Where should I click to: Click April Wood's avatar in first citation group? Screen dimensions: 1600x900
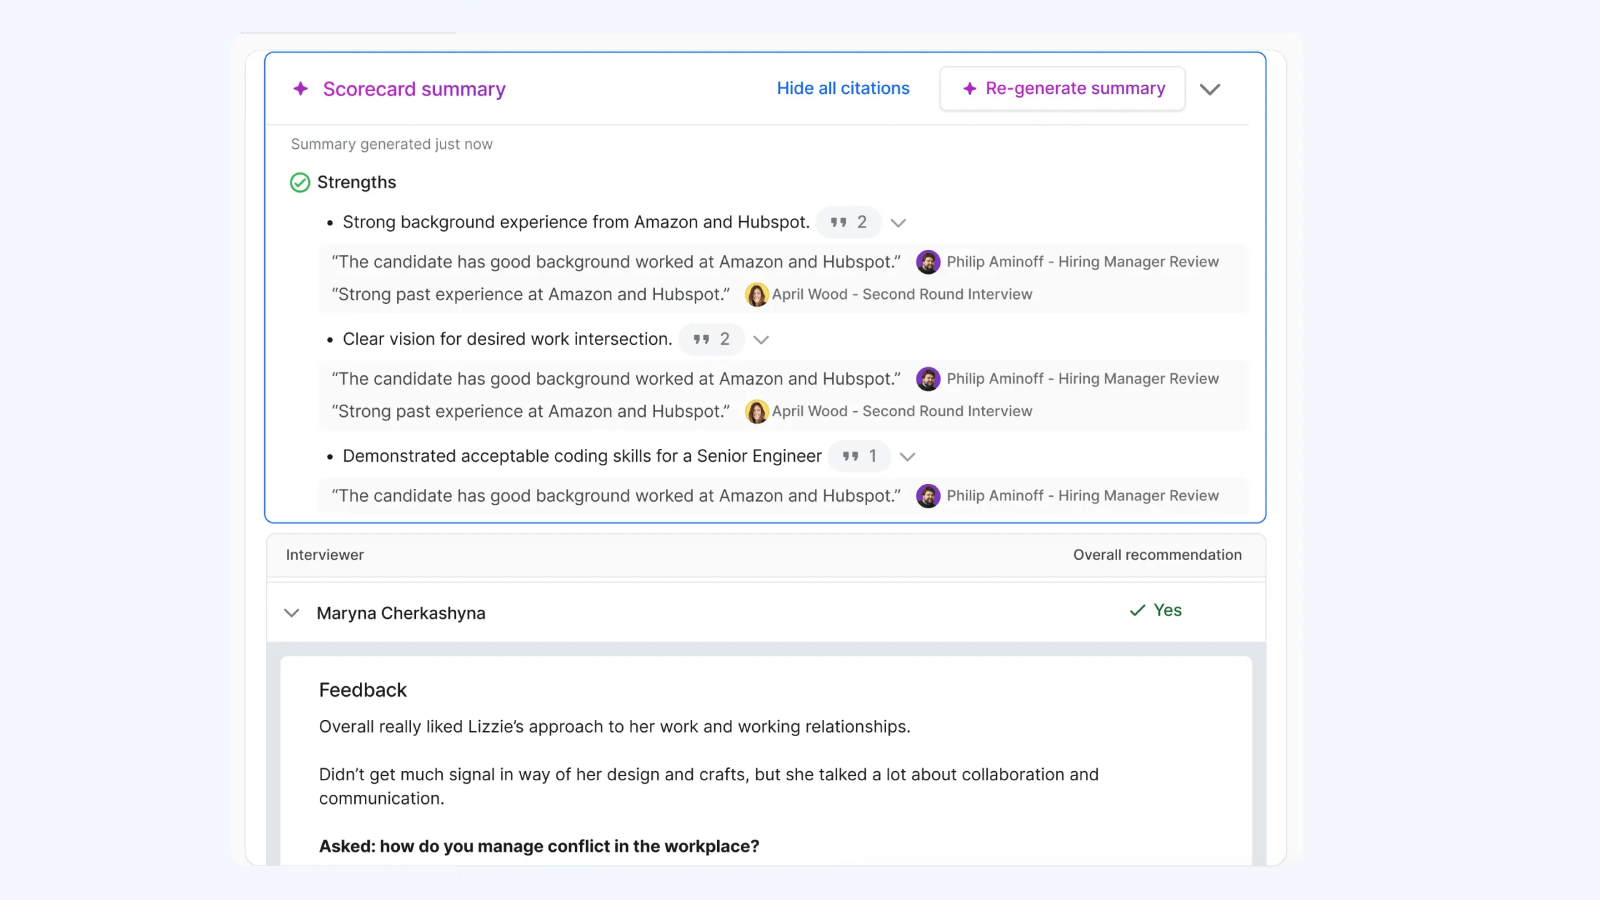(757, 295)
